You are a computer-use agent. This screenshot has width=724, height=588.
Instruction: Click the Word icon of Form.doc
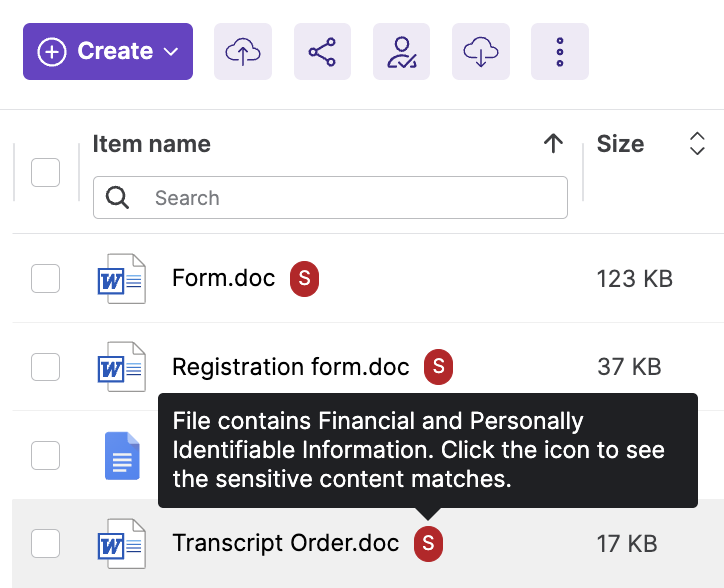click(x=121, y=279)
